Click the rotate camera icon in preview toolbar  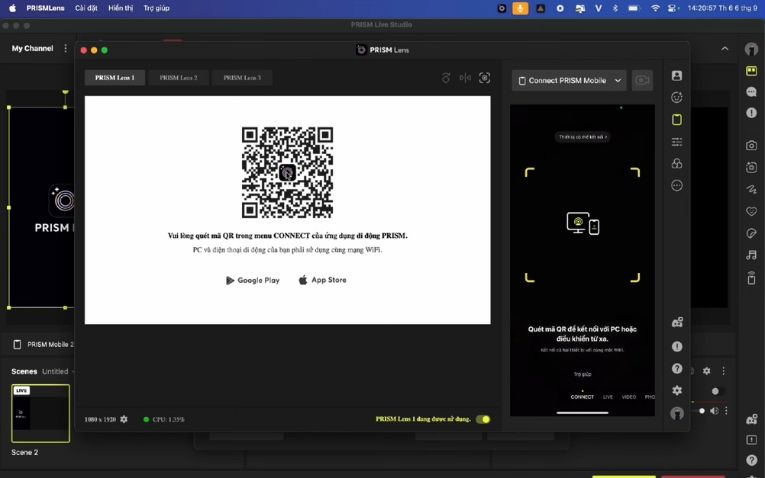(446, 78)
